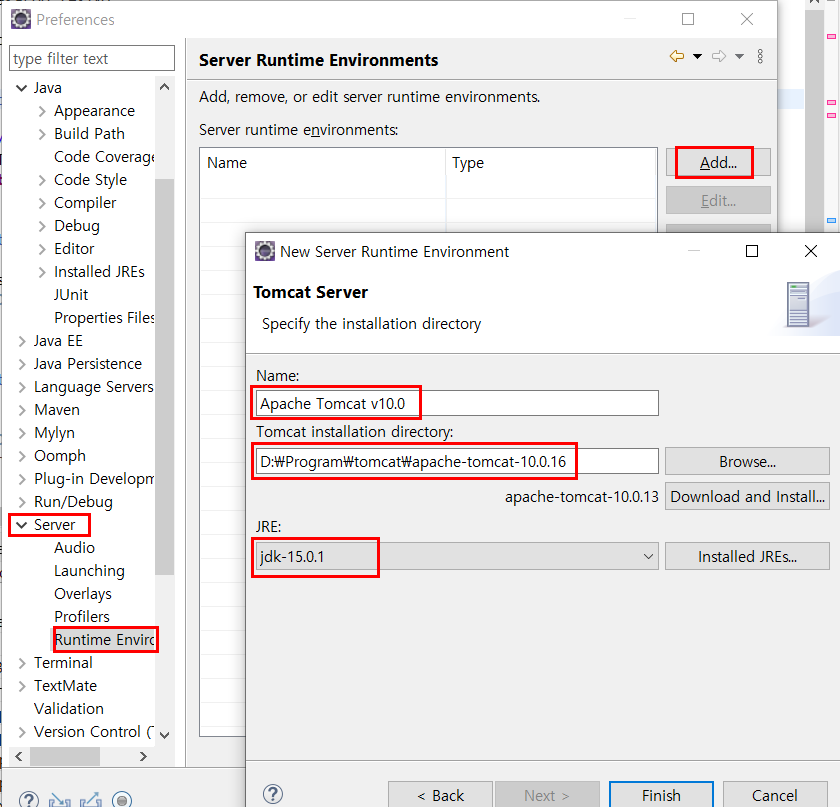Image resolution: width=840 pixels, height=807 pixels.
Task: Select Mylyn in the preferences tree
Action: 54,433
